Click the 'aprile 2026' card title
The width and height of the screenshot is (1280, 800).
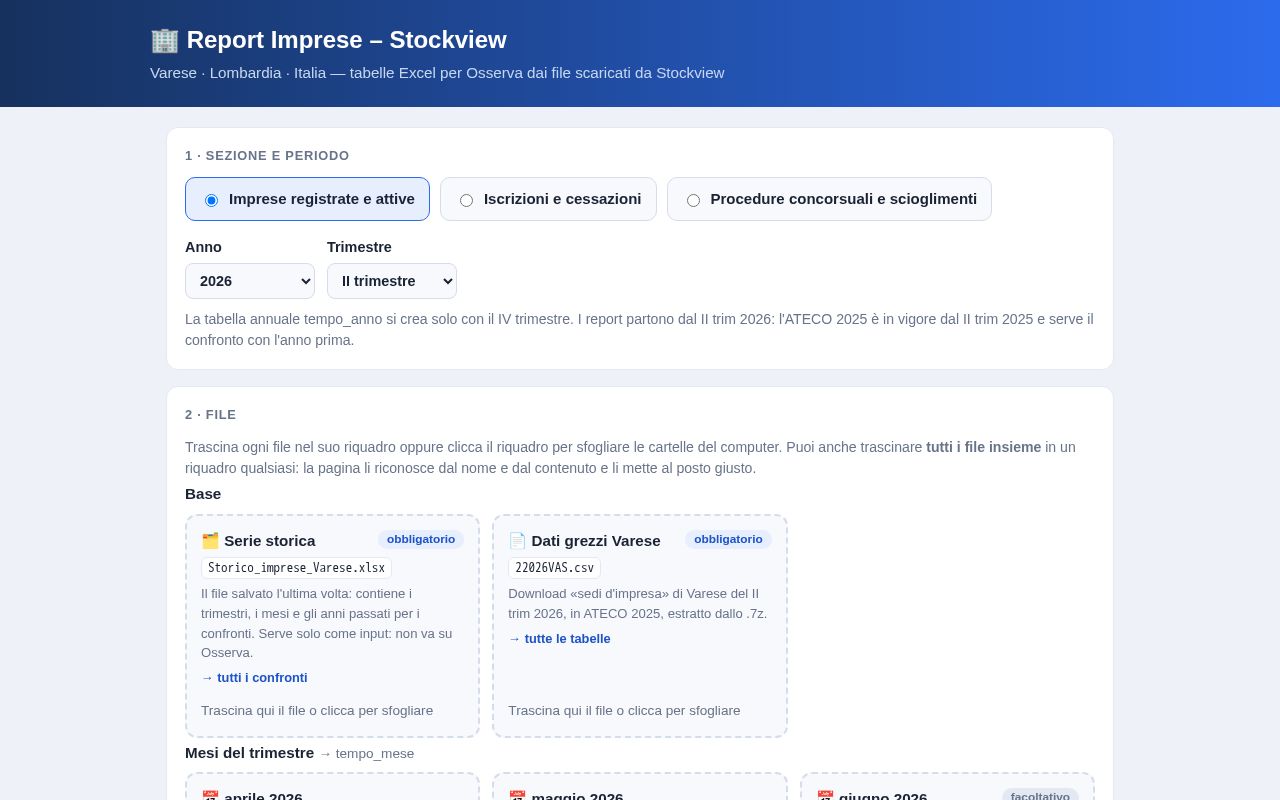(263, 795)
